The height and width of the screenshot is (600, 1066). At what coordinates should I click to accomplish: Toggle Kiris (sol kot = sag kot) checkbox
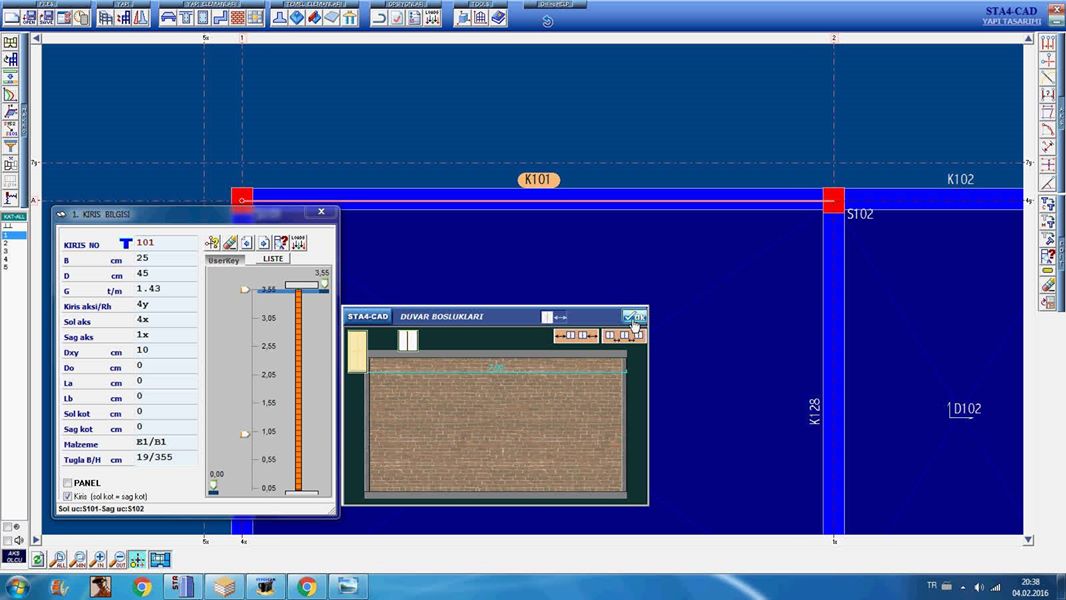coord(67,496)
